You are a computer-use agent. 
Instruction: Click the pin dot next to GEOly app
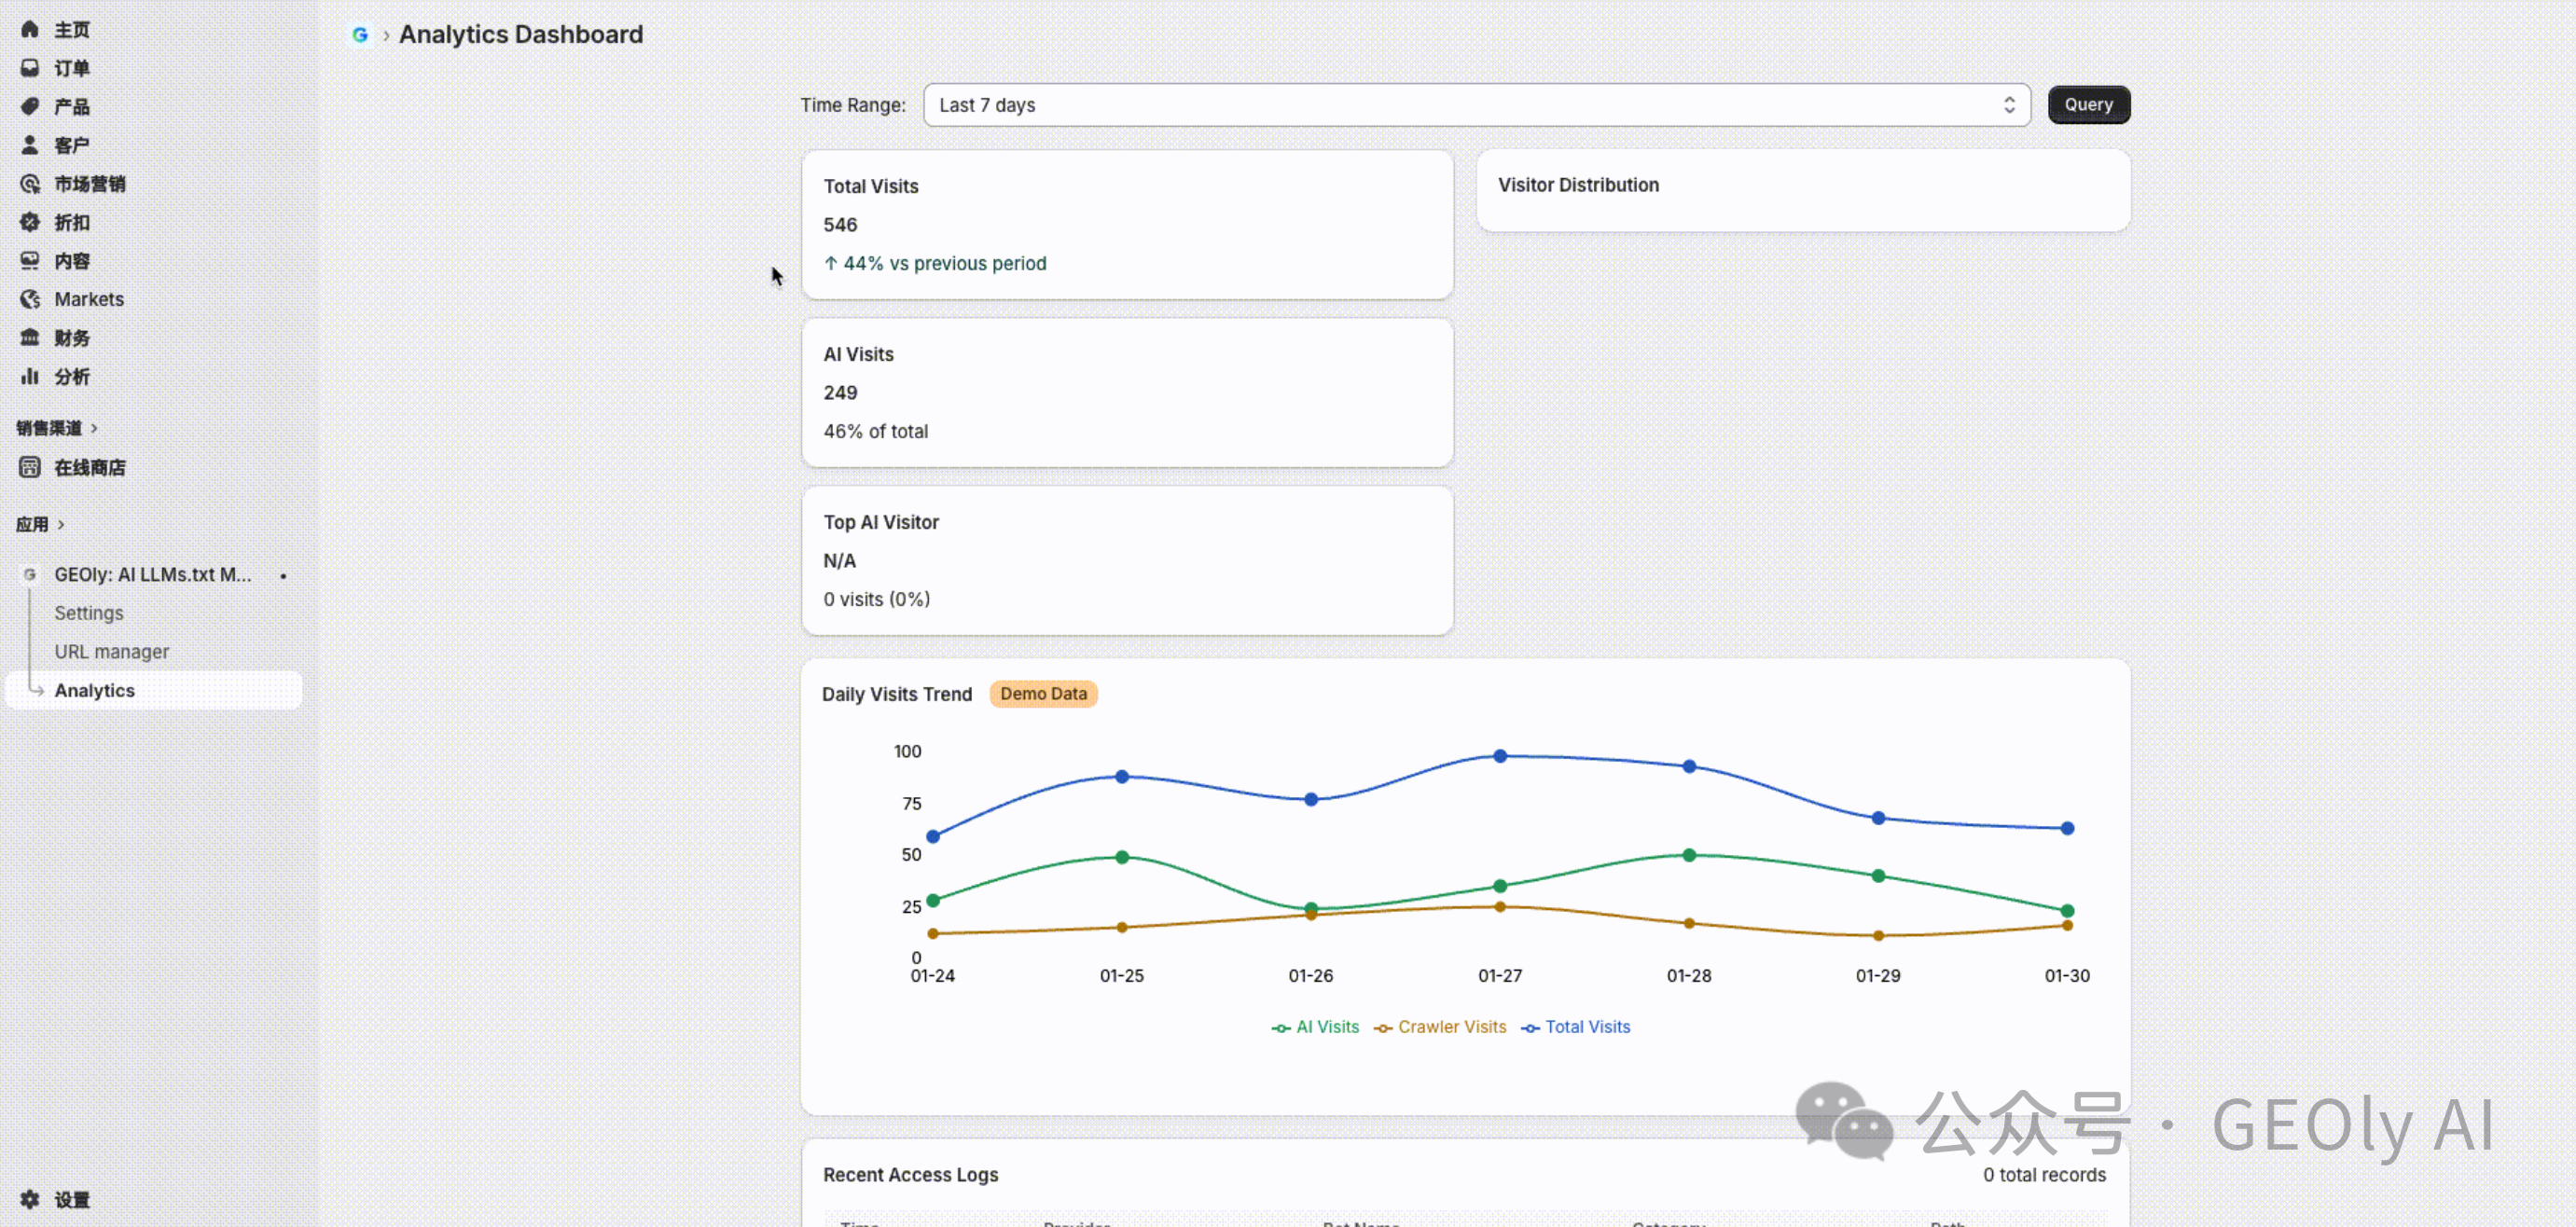(x=284, y=576)
